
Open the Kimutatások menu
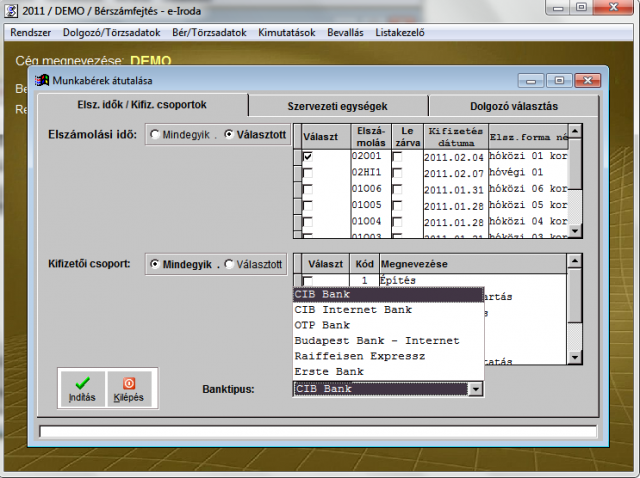[x=286, y=32]
